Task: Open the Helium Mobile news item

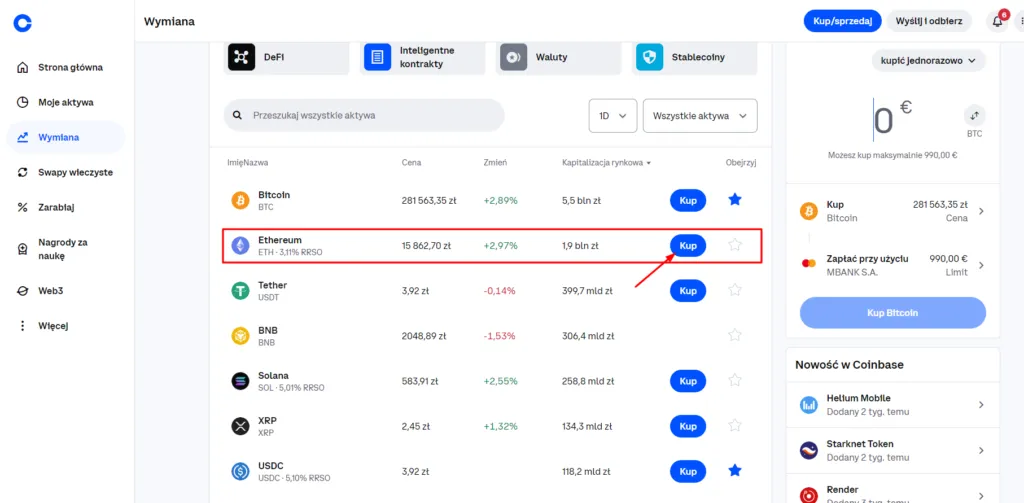Action: coord(893,405)
